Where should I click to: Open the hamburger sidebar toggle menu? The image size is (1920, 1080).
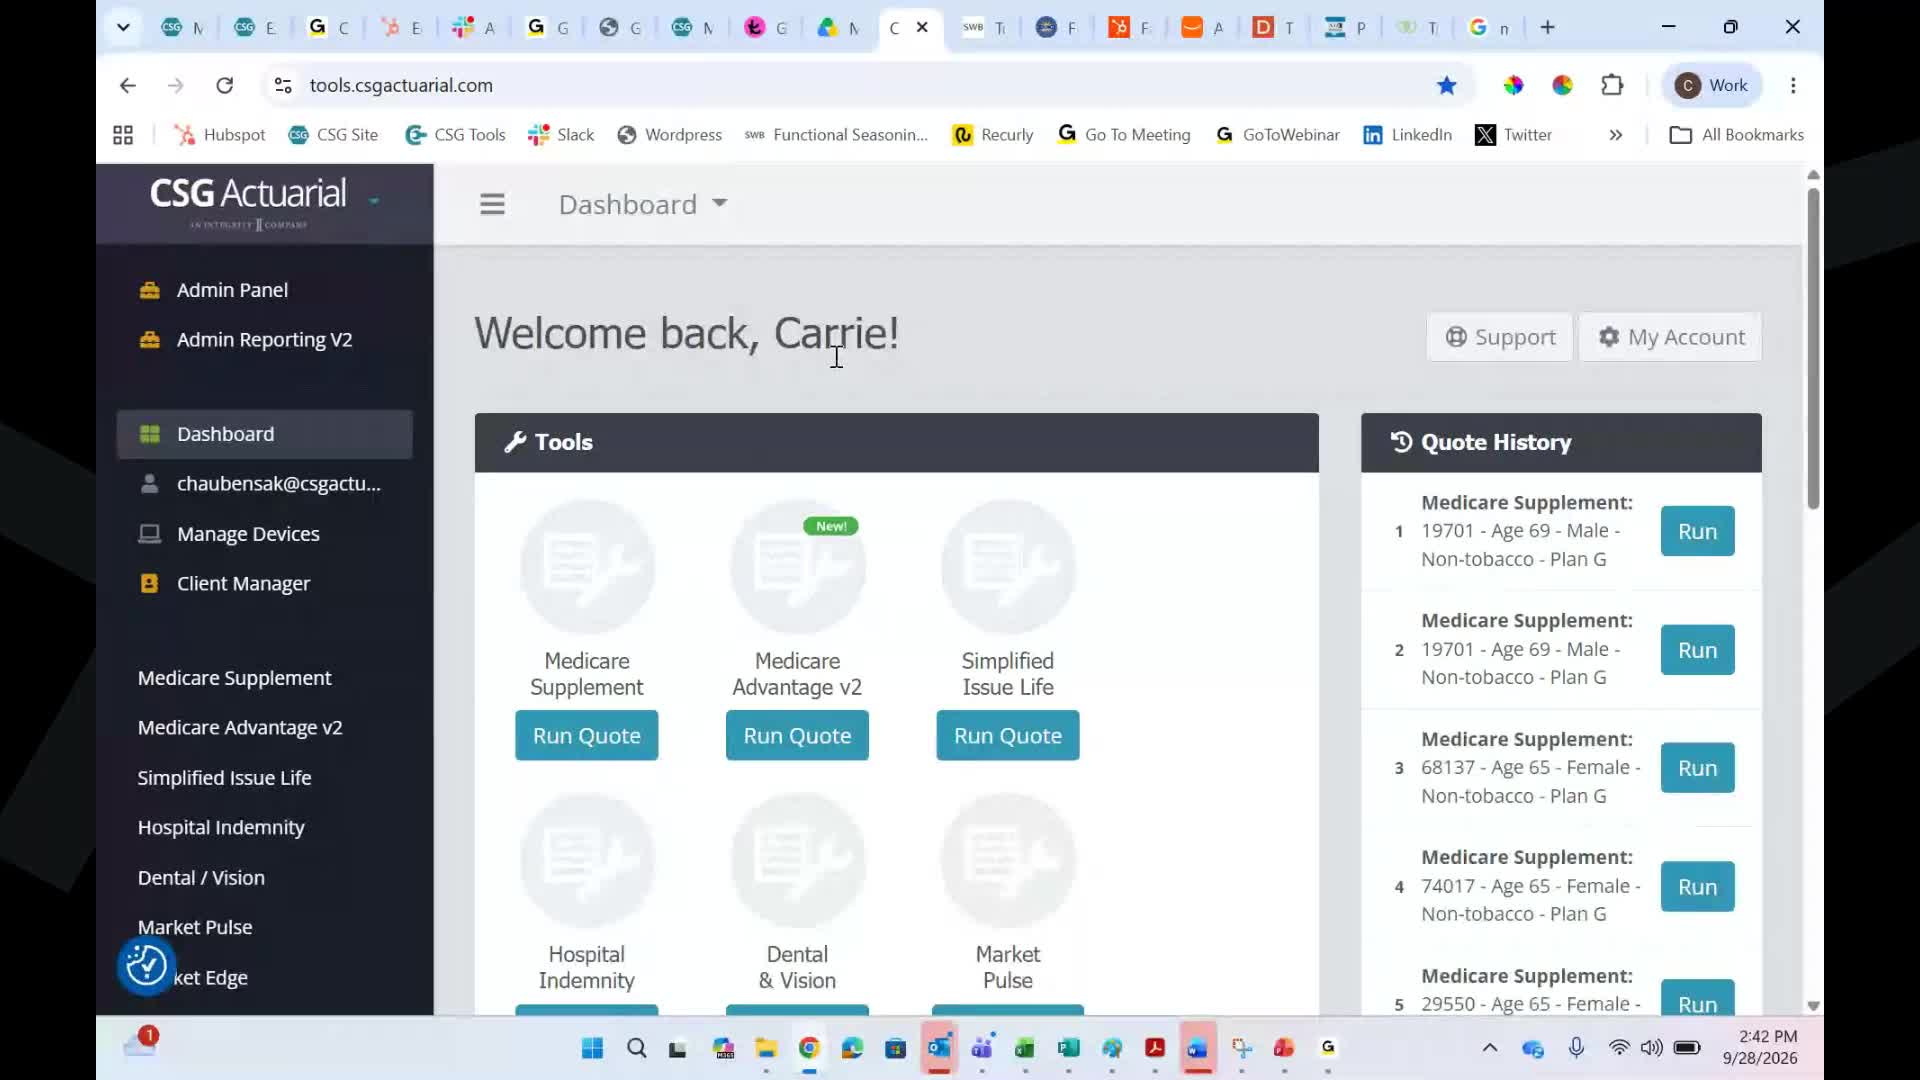(492, 204)
